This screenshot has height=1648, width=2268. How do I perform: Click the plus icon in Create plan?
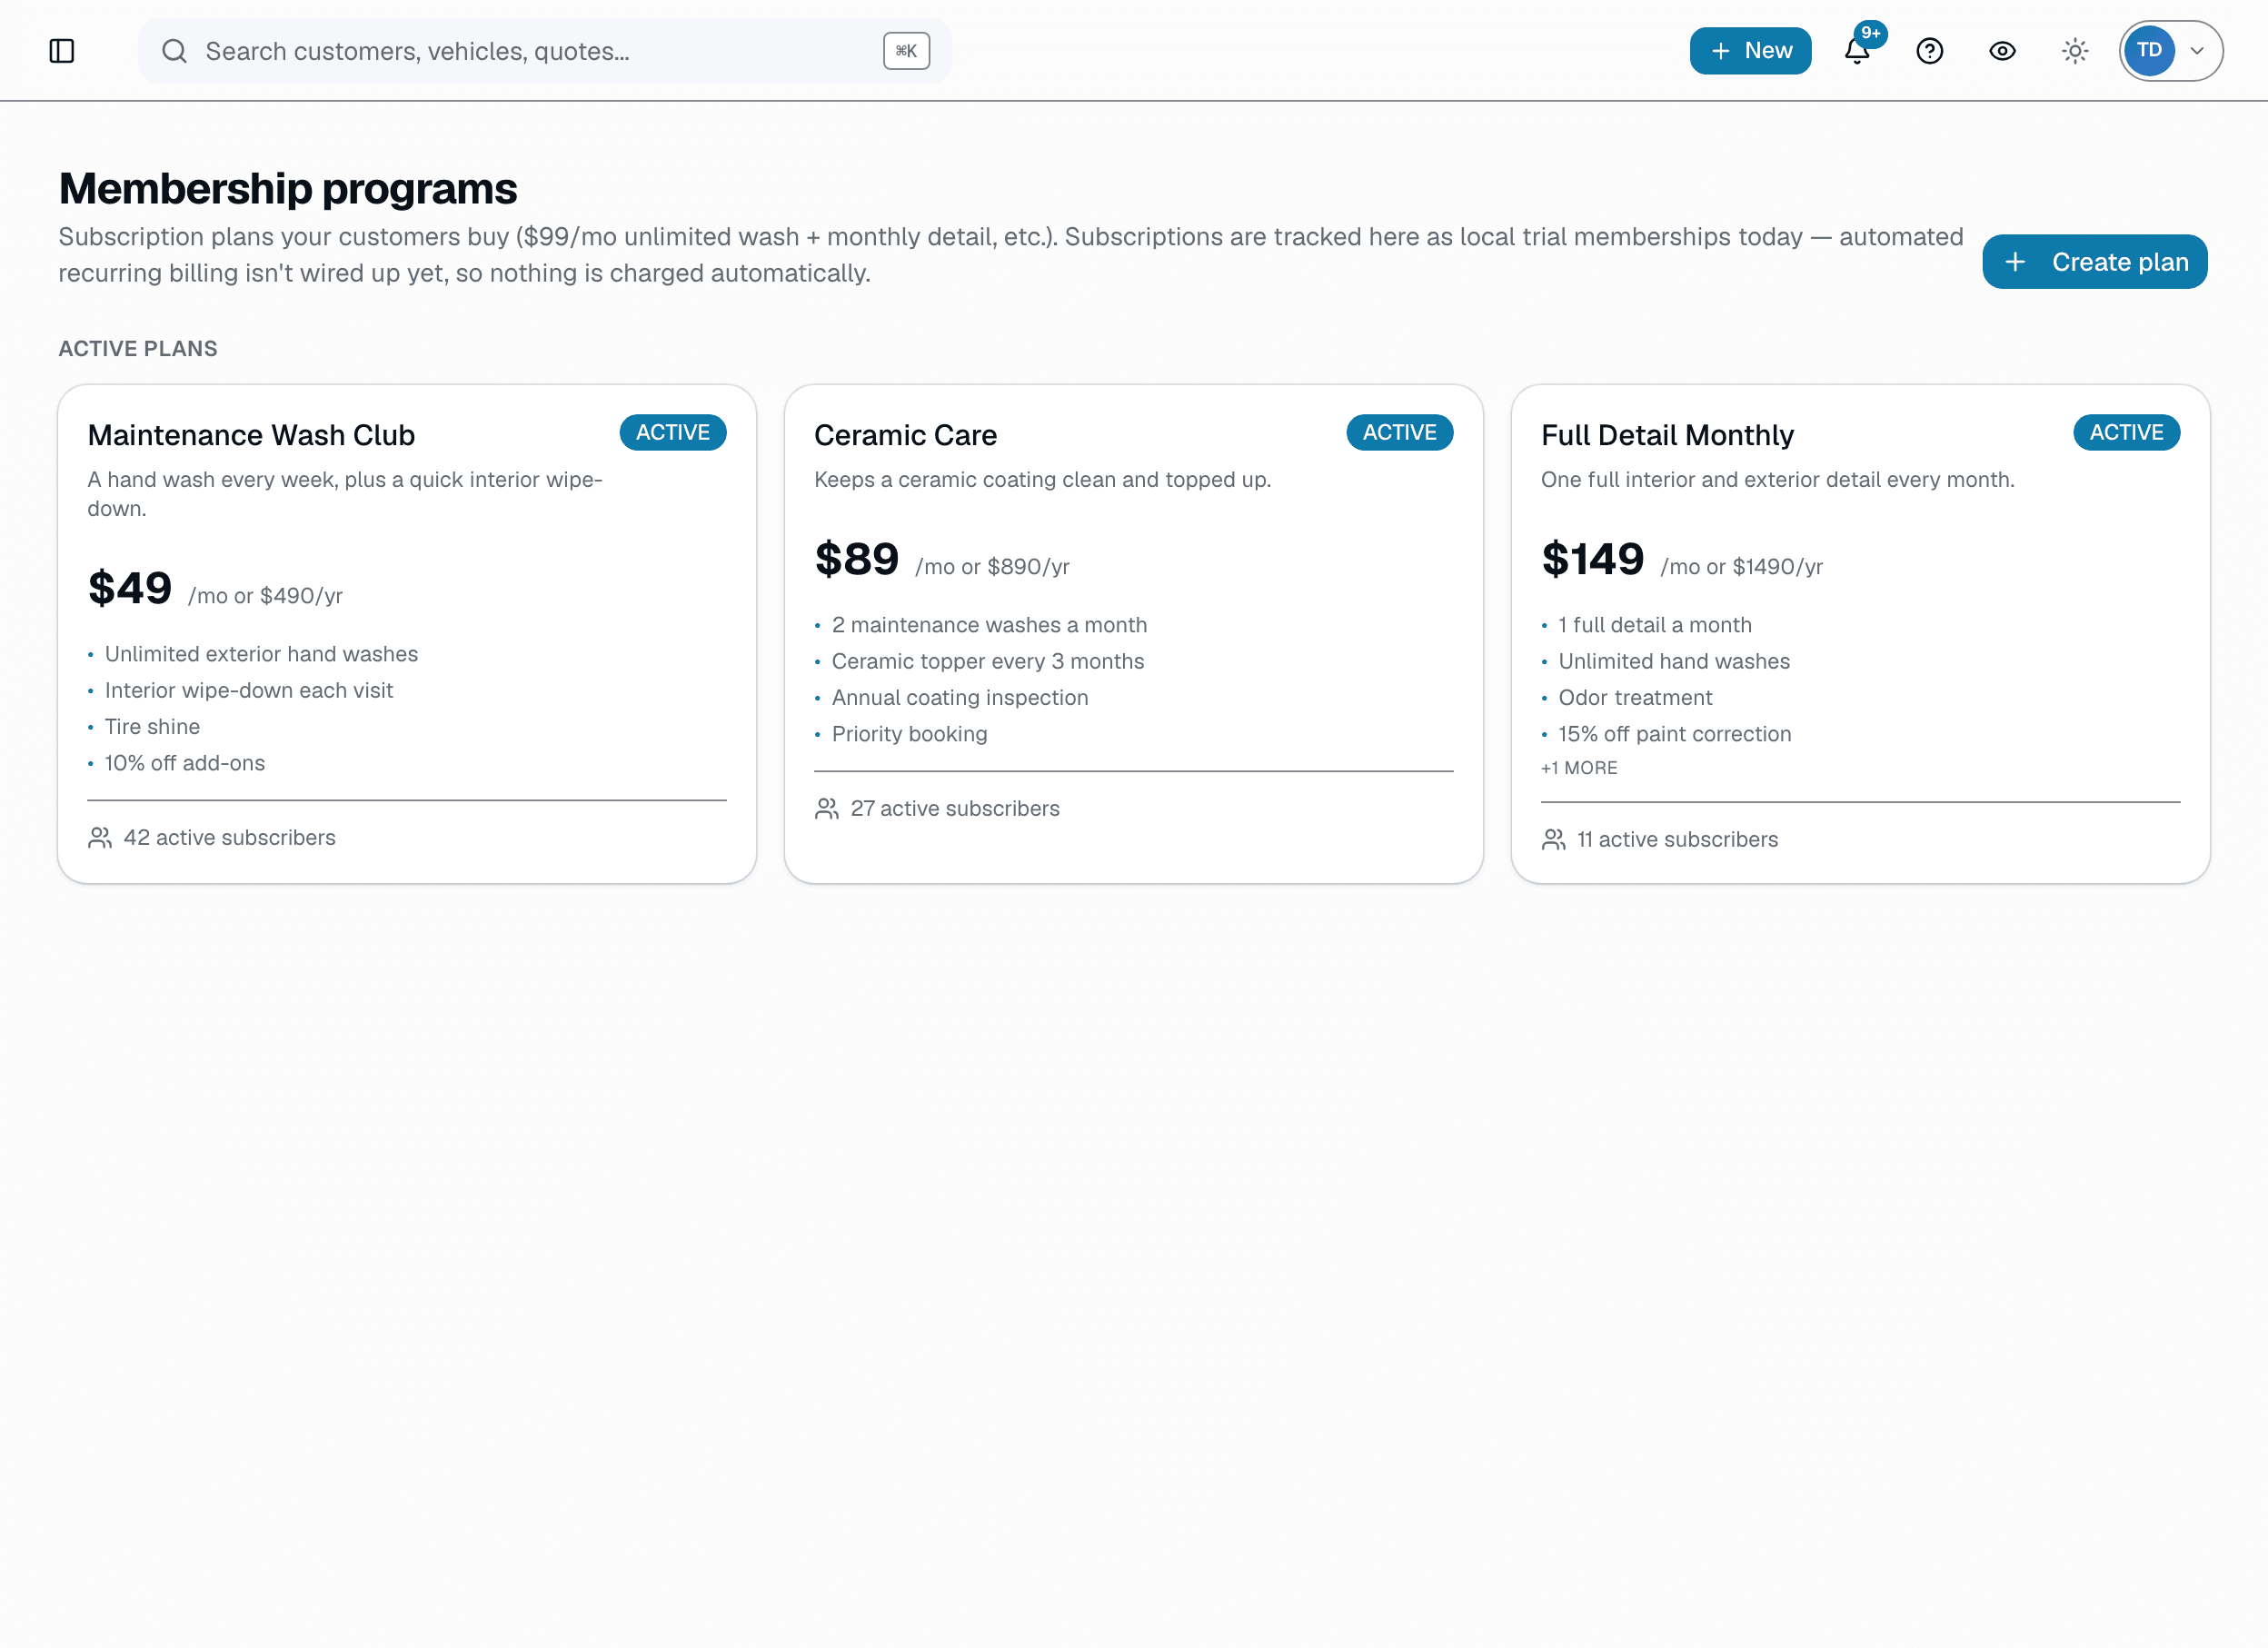click(2015, 262)
